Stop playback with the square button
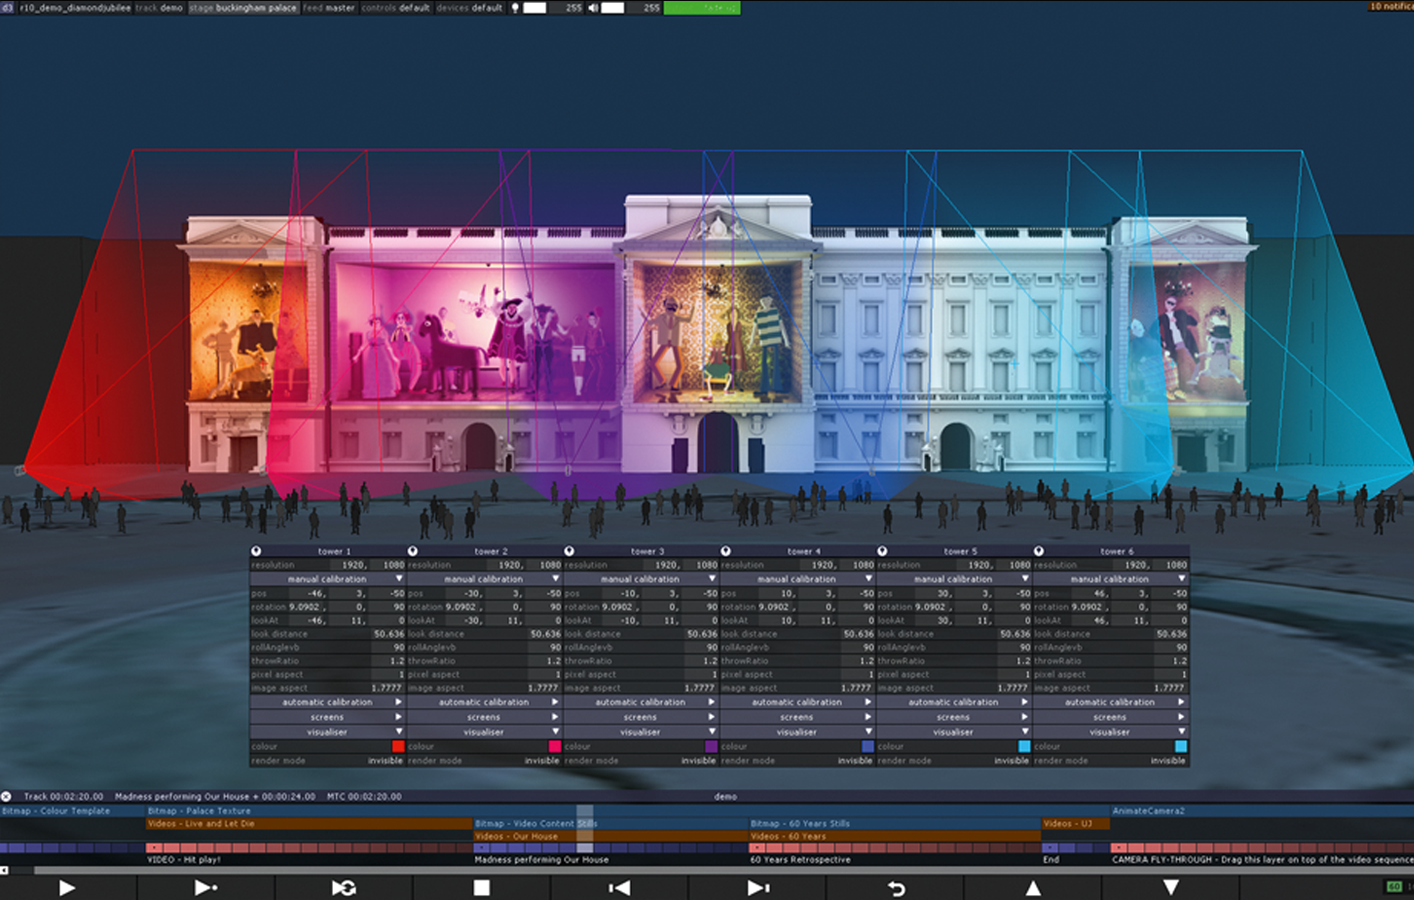This screenshot has width=1414, height=900. [481, 887]
